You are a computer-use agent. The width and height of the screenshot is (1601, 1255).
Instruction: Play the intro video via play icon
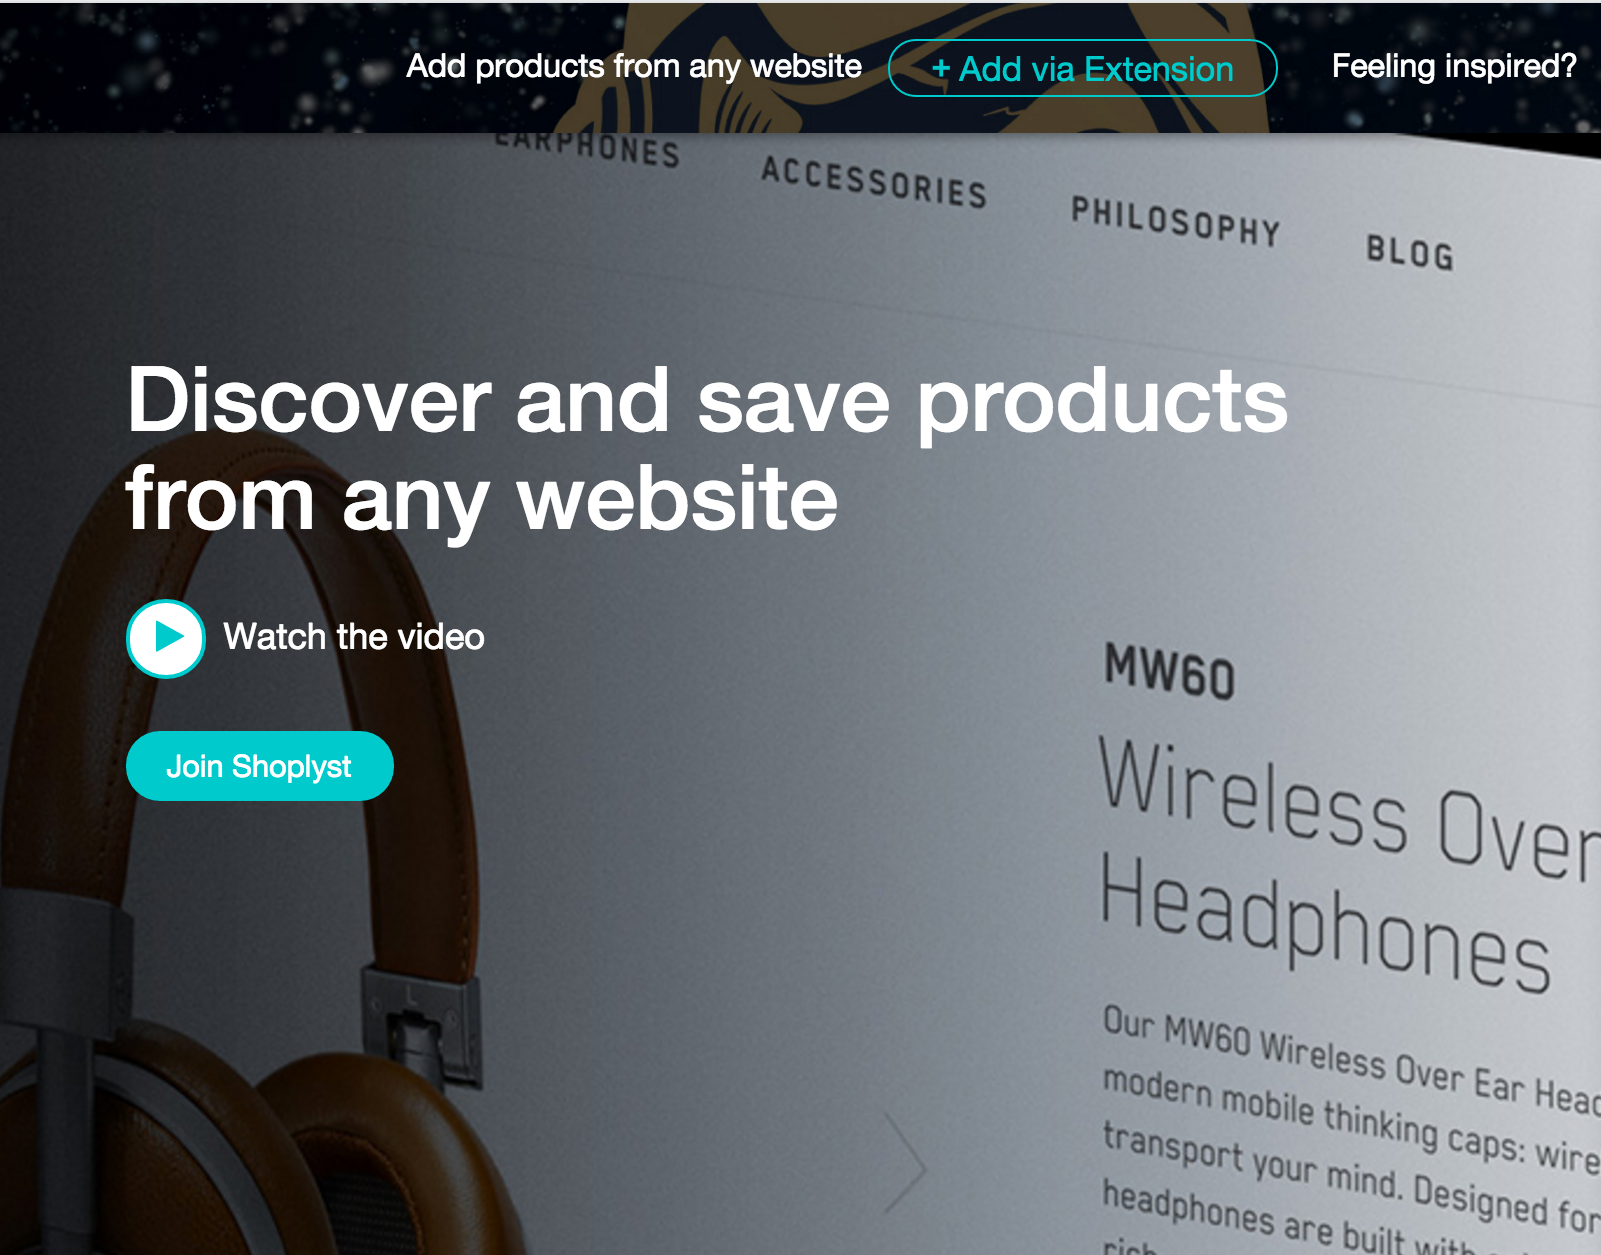click(x=166, y=638)
